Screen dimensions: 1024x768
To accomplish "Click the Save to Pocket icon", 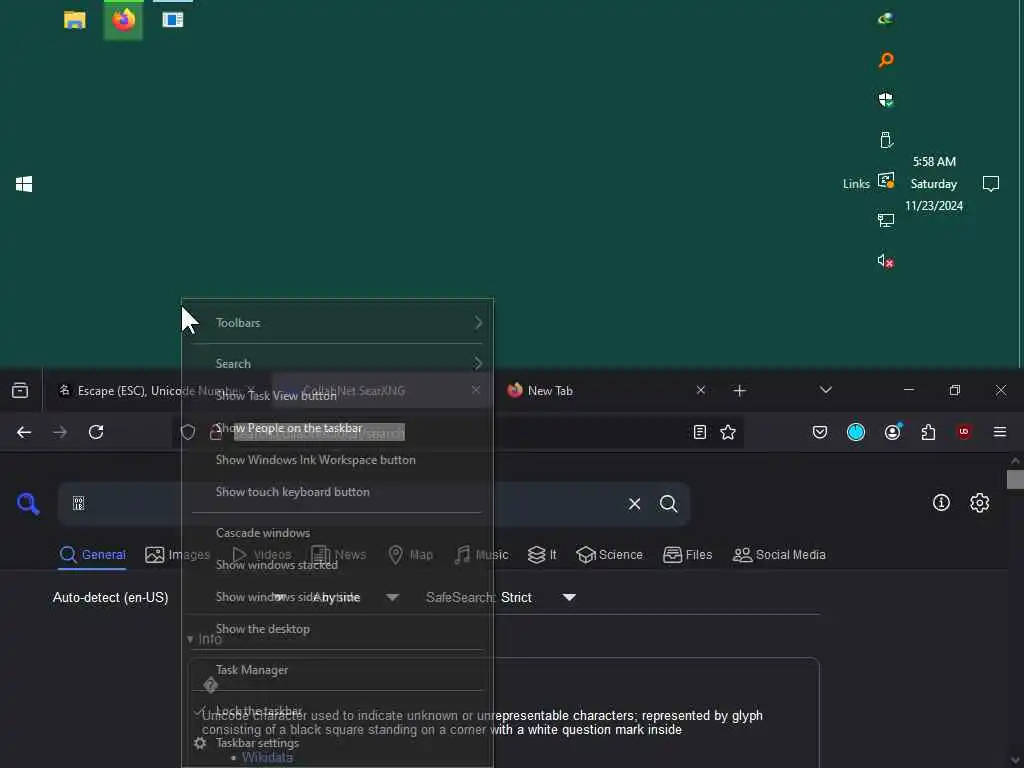I will coord(820,432).
